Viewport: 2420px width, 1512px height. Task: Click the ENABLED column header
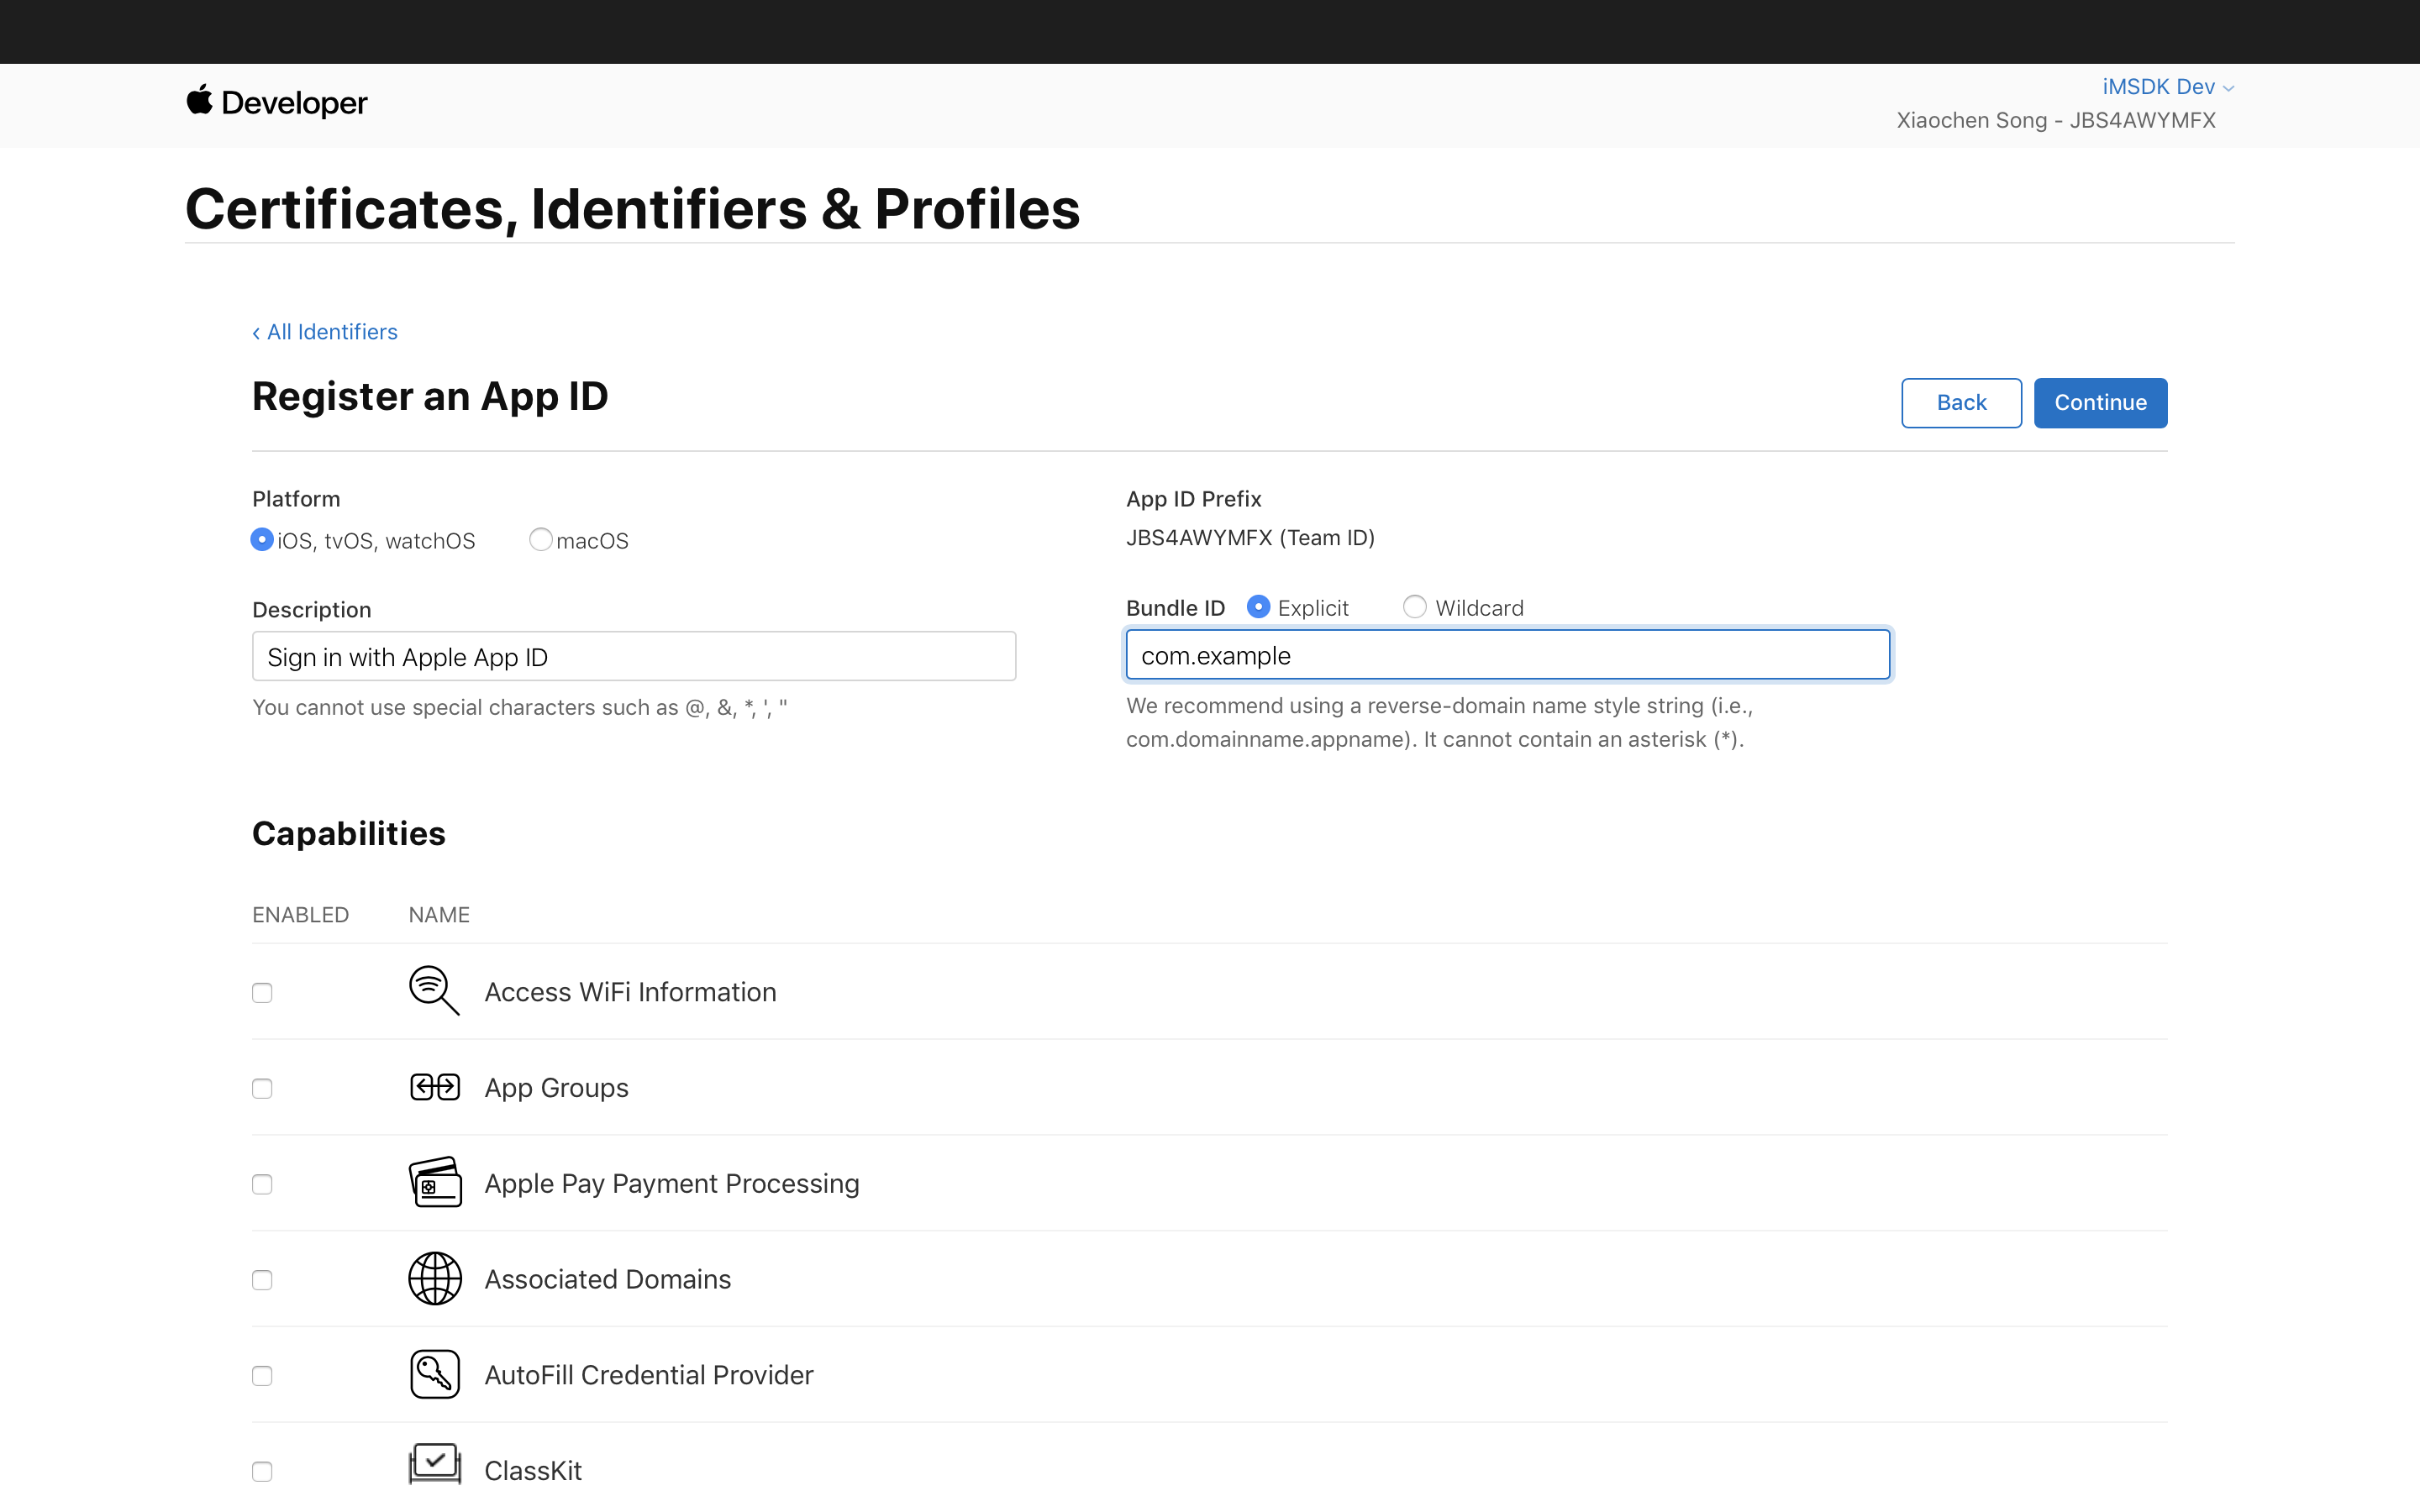(300, 915)
